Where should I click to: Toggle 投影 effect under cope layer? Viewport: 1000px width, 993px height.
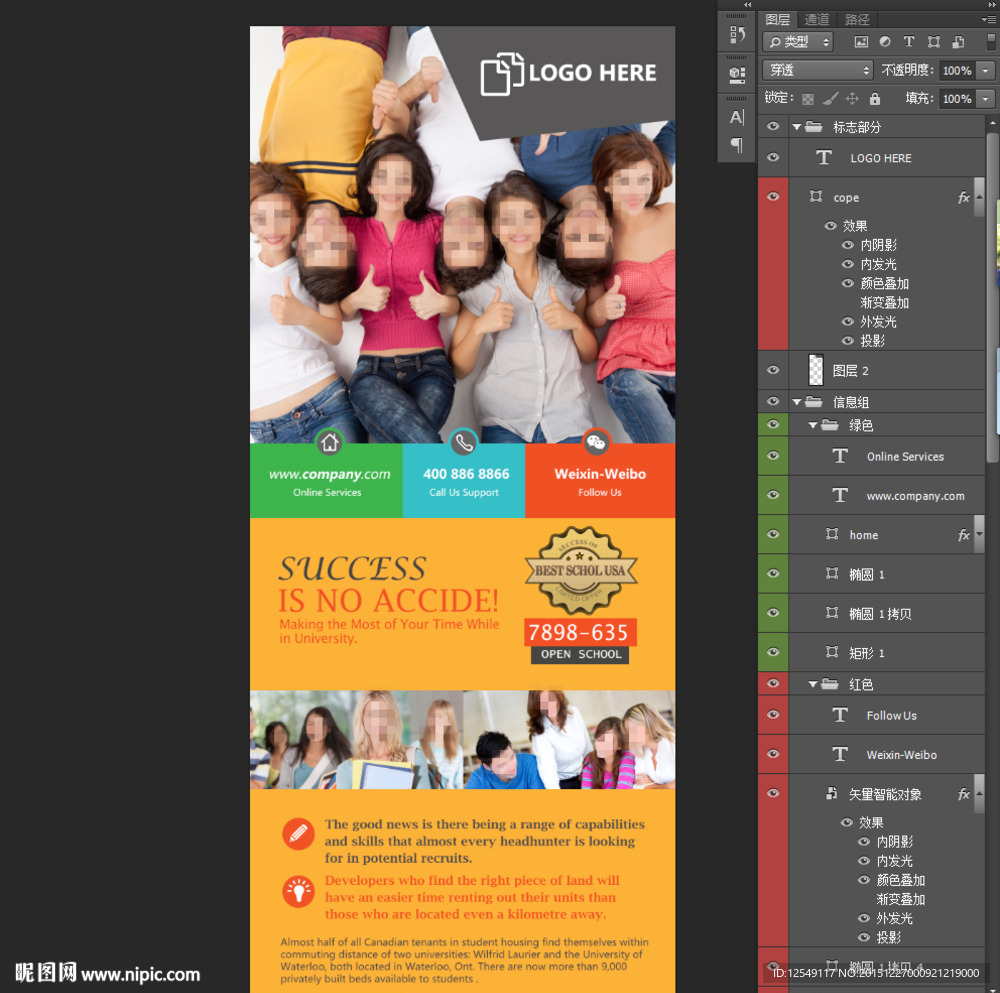coord(848,341)
